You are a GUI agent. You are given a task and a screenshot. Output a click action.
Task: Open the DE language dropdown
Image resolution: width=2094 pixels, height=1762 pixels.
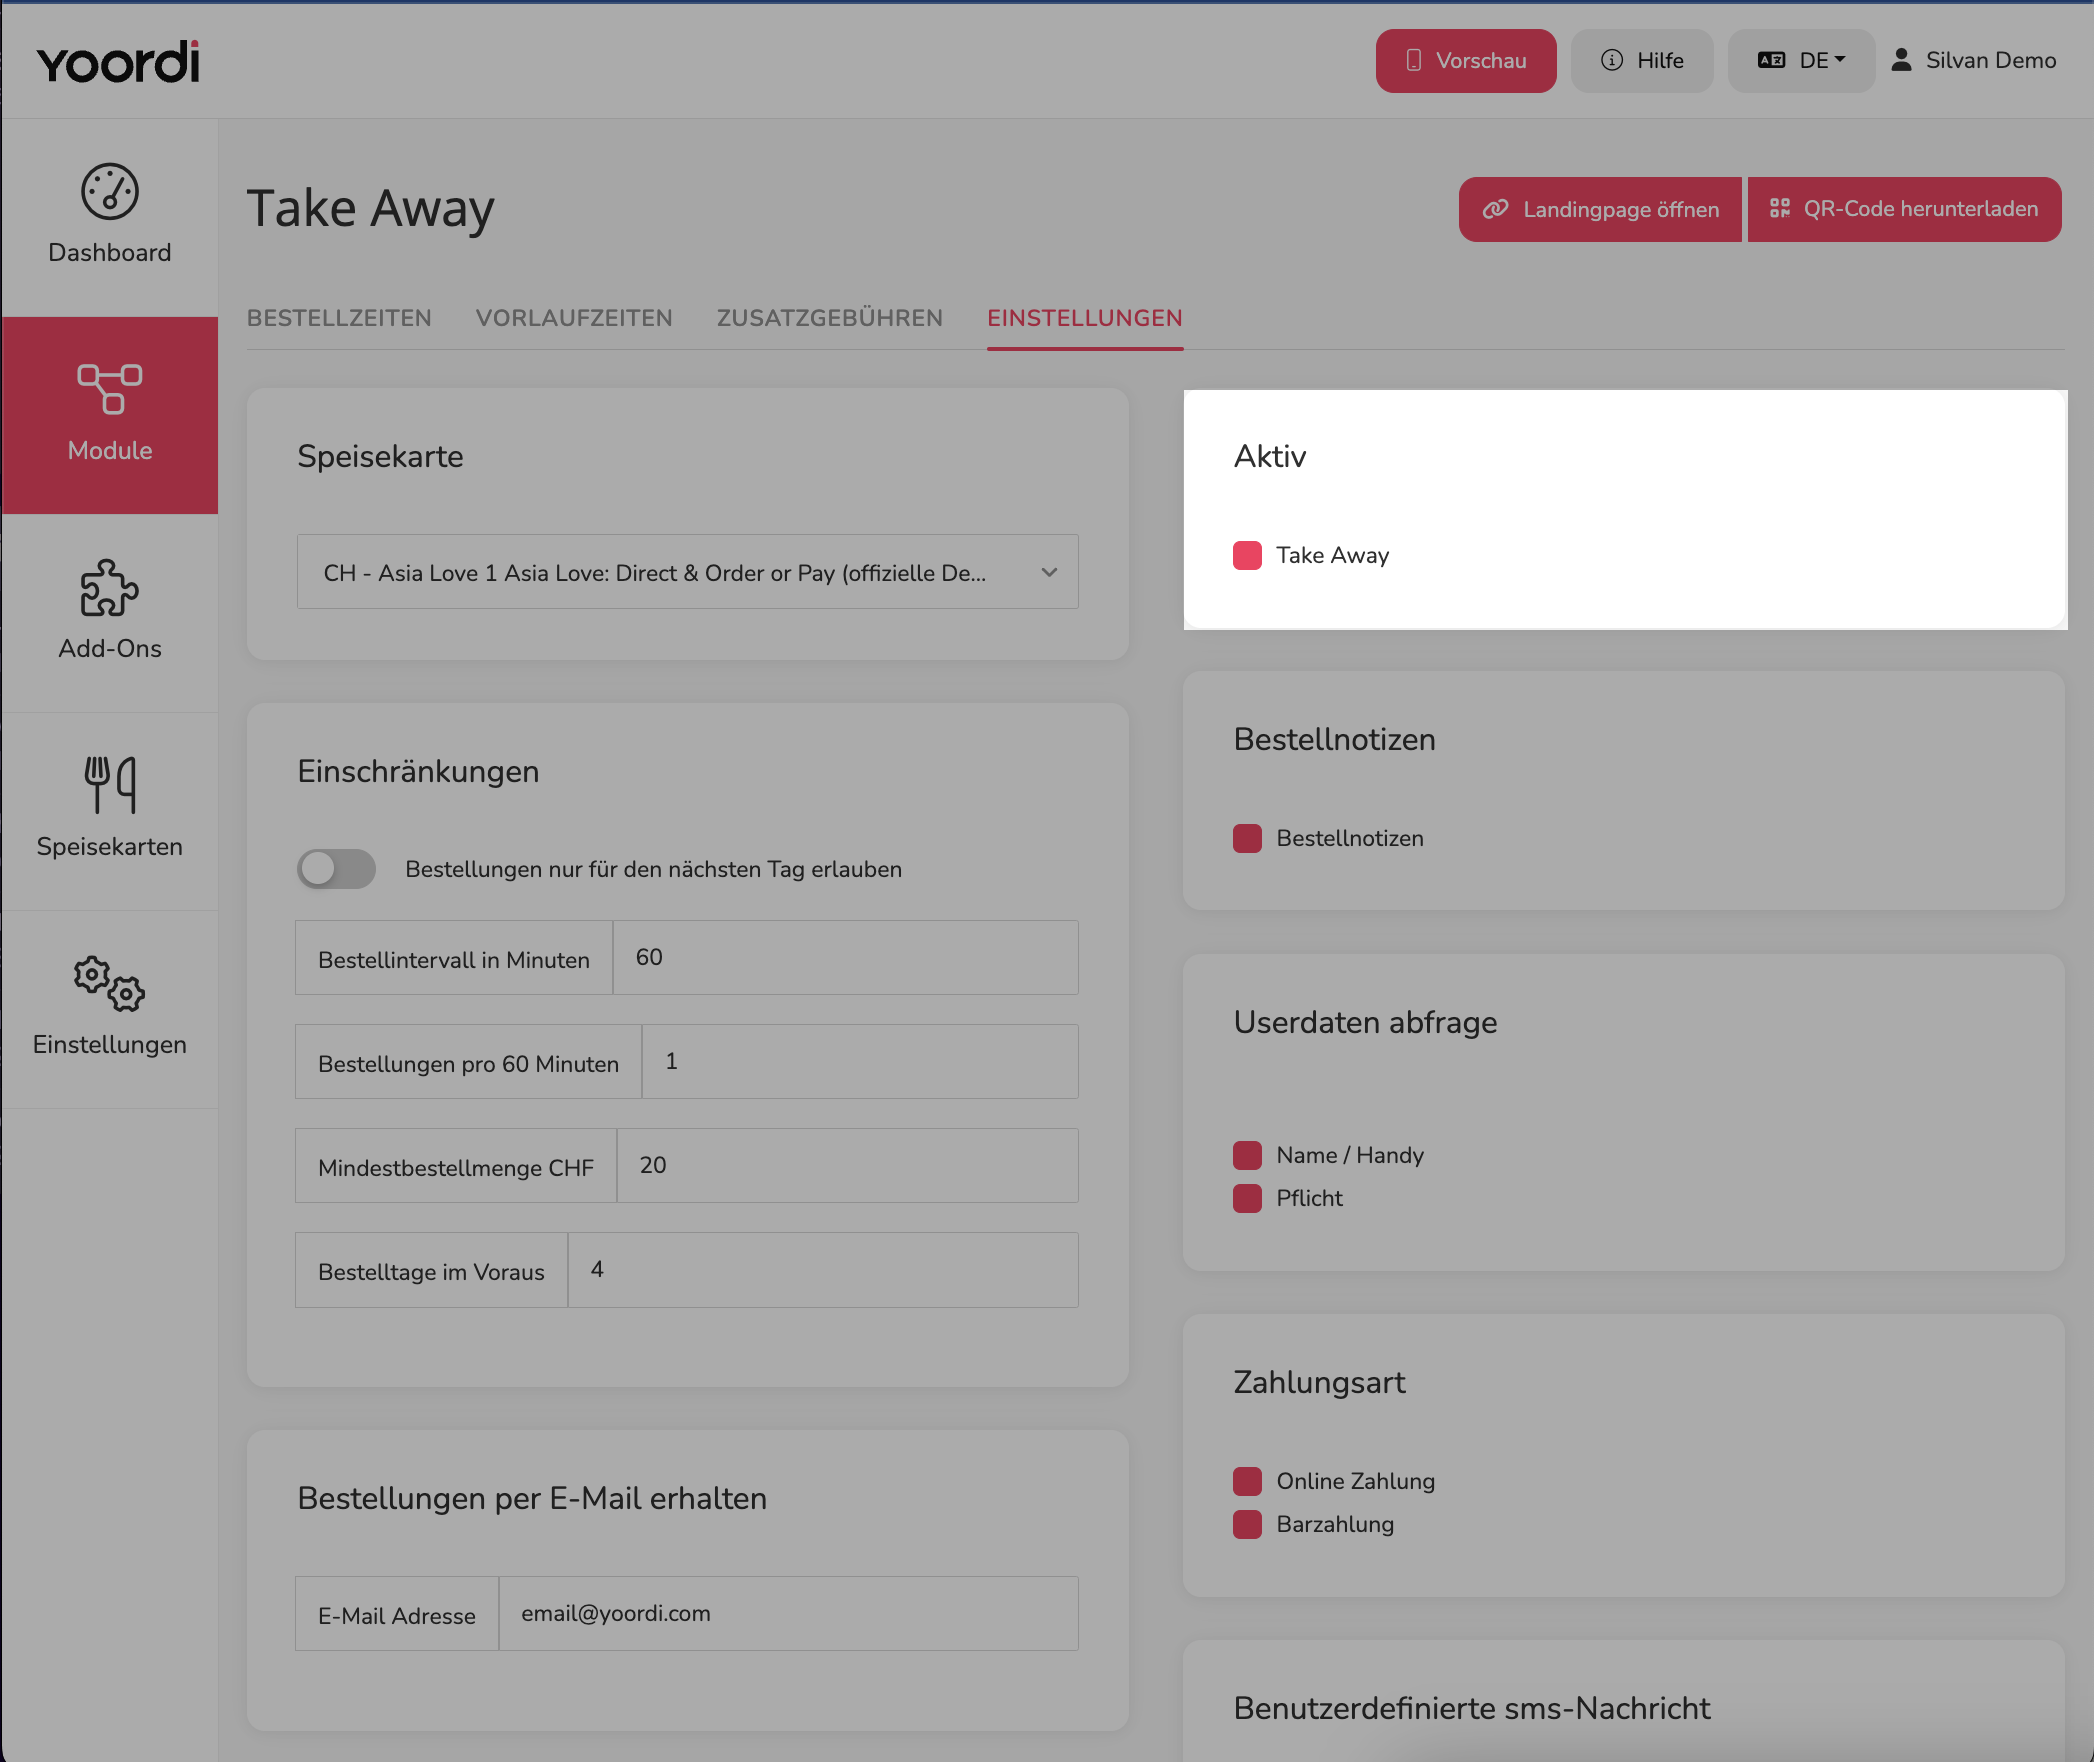tap(1801, 61)
